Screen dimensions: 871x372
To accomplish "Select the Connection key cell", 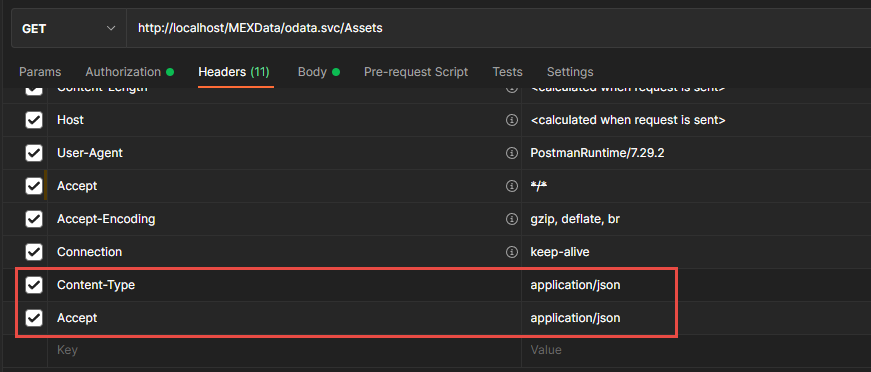I will 284,252.
